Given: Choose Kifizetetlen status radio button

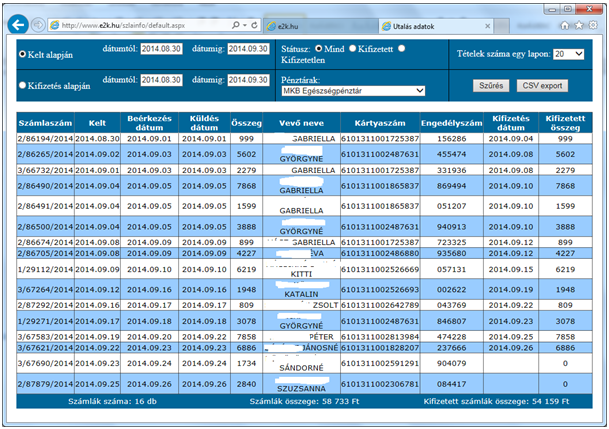Looking at the screenshot, I should coord(402,49).
